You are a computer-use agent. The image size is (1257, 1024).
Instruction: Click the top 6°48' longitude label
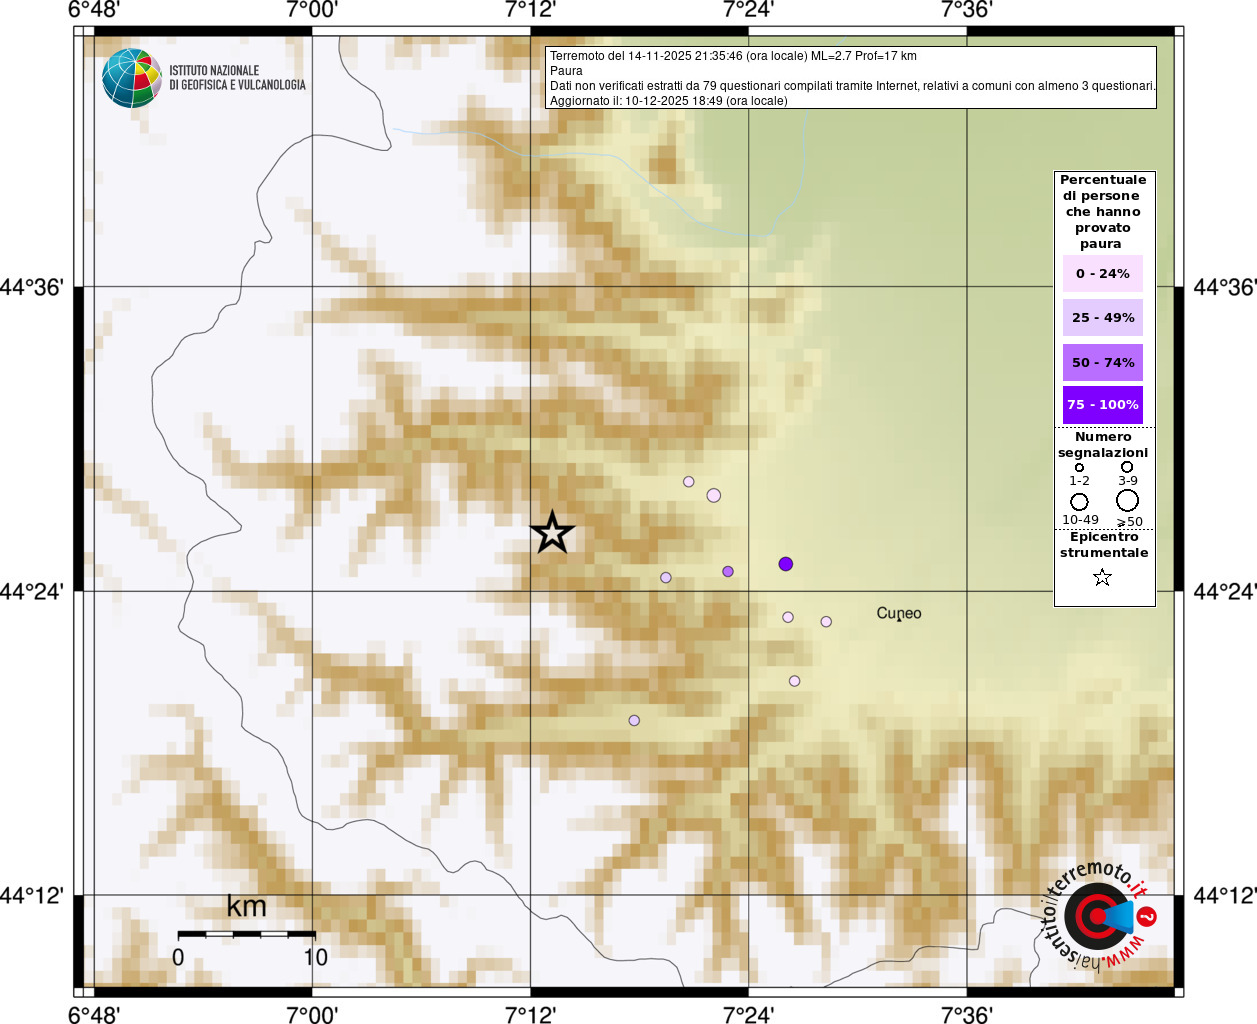[x=94, y=10]
